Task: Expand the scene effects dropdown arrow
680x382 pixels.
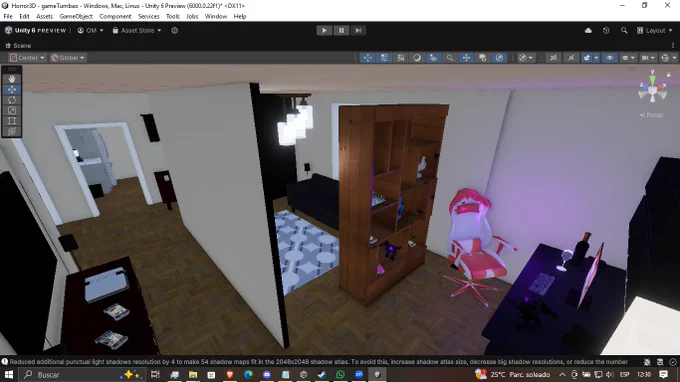Action: [596, 58]
